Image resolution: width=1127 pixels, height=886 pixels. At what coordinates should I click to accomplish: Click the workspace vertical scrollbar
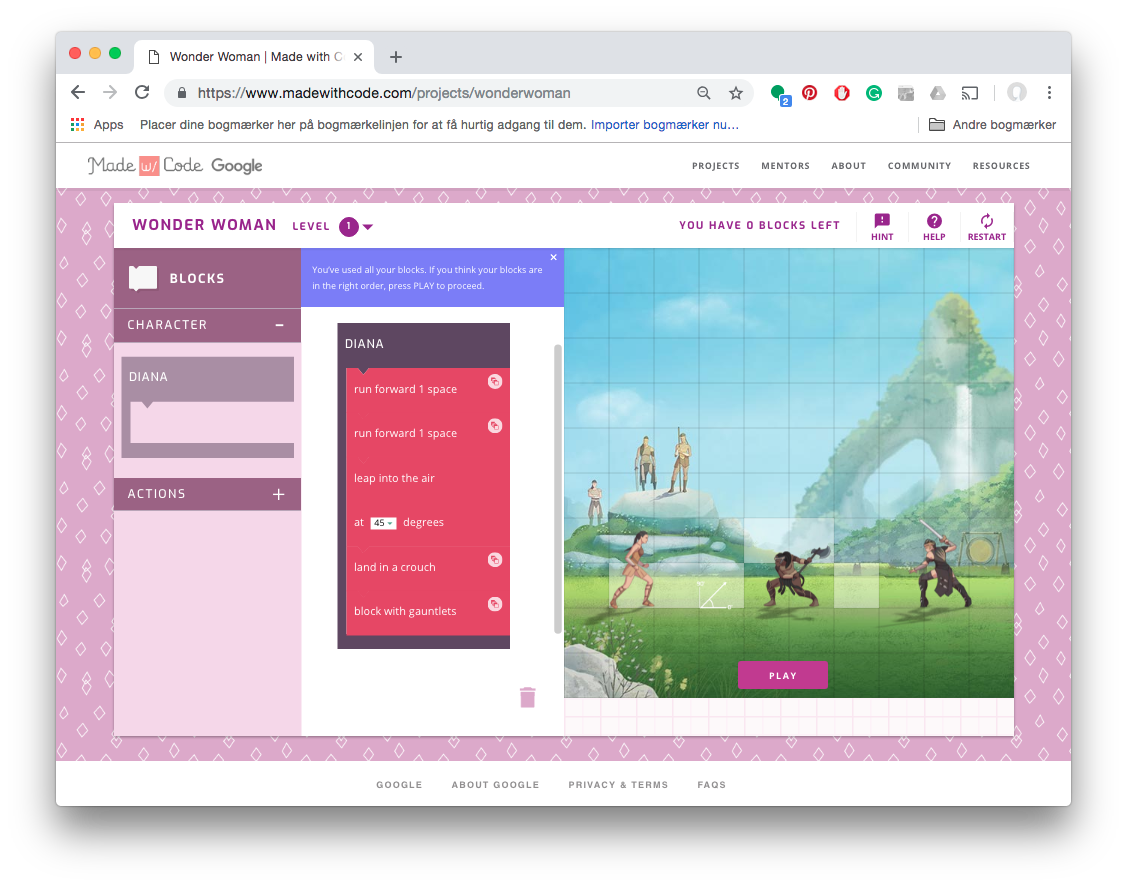coord(558,489)
